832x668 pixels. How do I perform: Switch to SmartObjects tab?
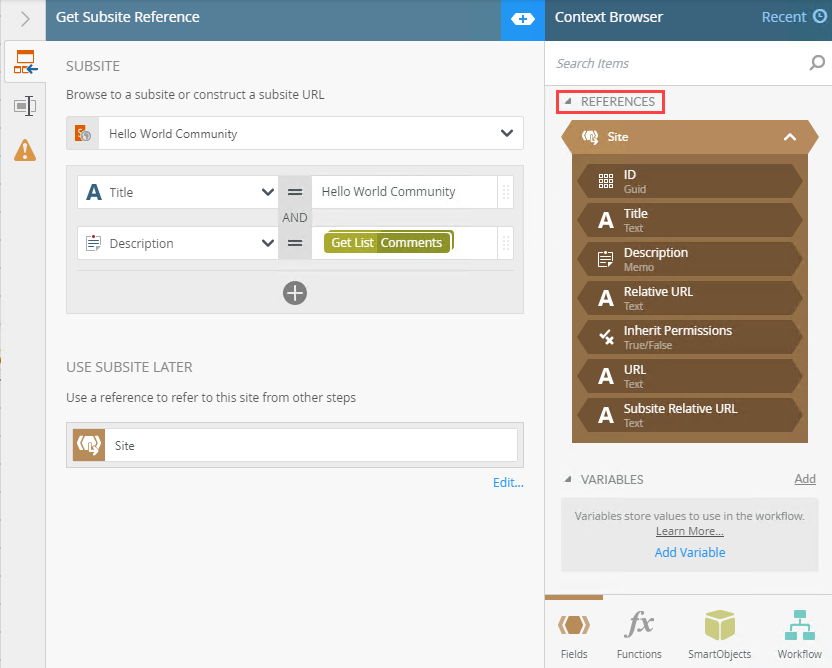tap(719, 634)
